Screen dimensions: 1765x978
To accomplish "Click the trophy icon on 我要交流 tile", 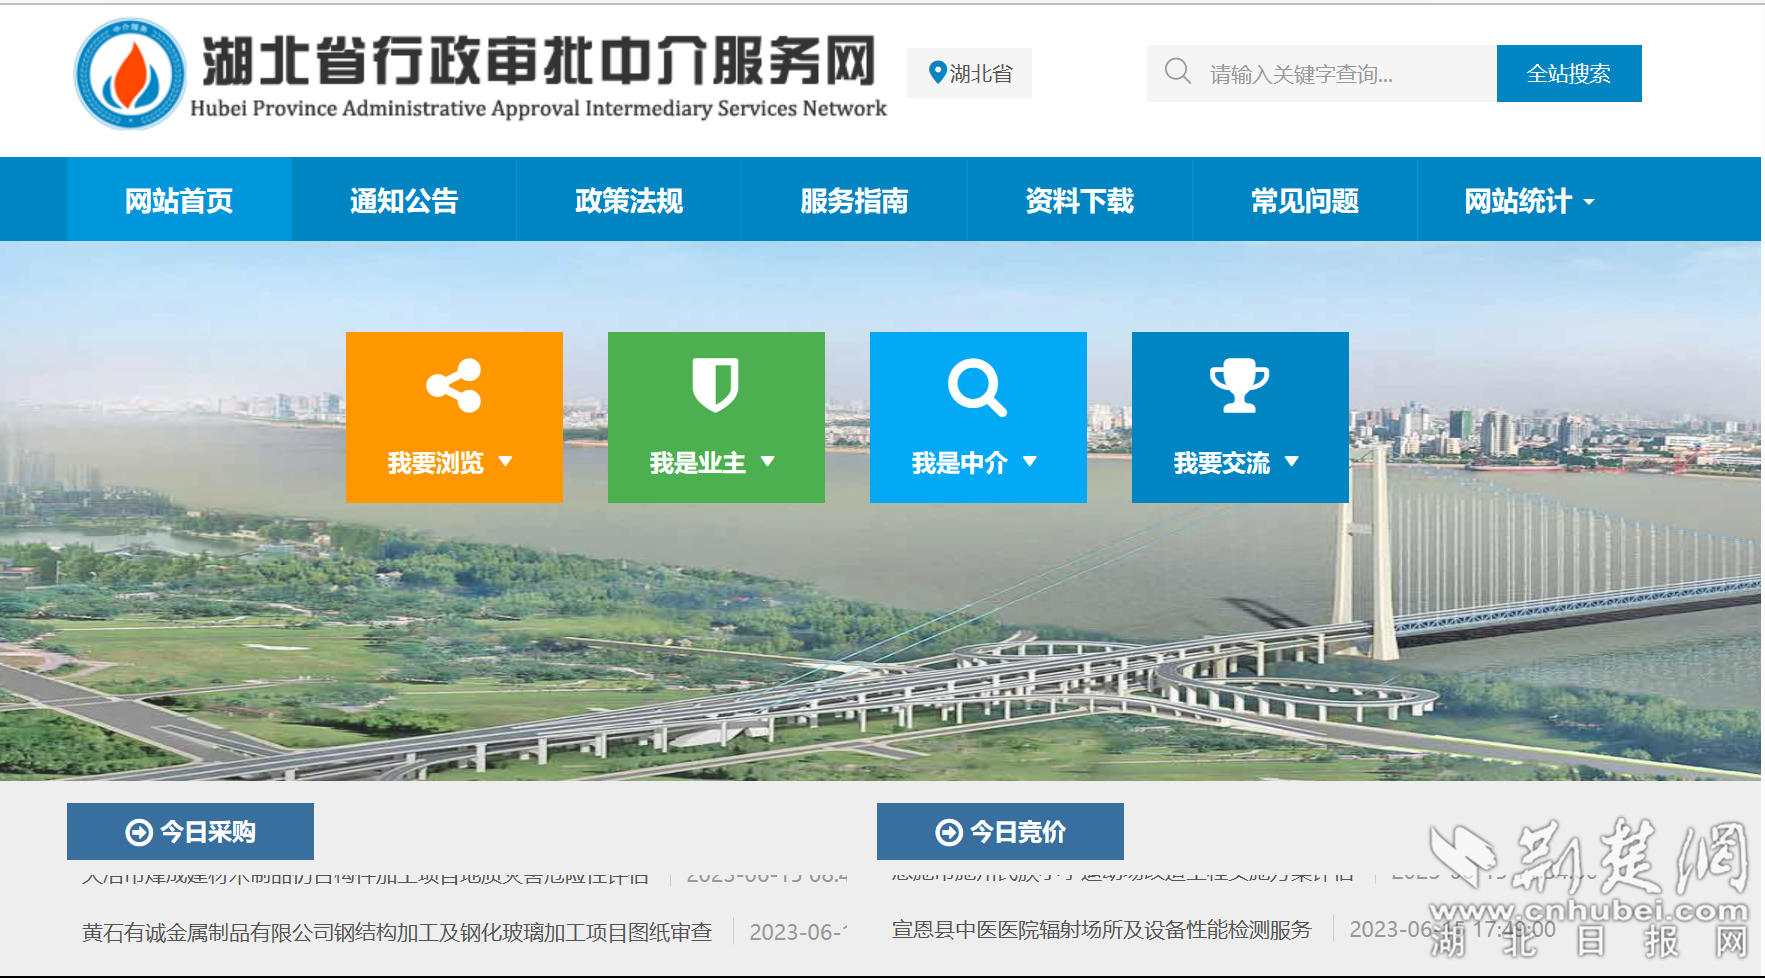I will click(x=1239, y=385).
